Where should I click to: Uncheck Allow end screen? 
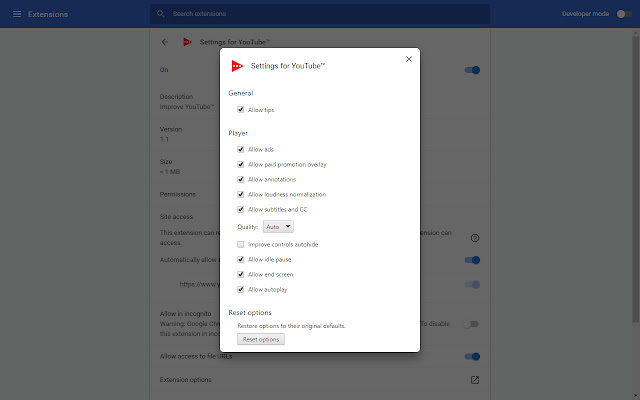pyautogui.click(x=240, y=274)
